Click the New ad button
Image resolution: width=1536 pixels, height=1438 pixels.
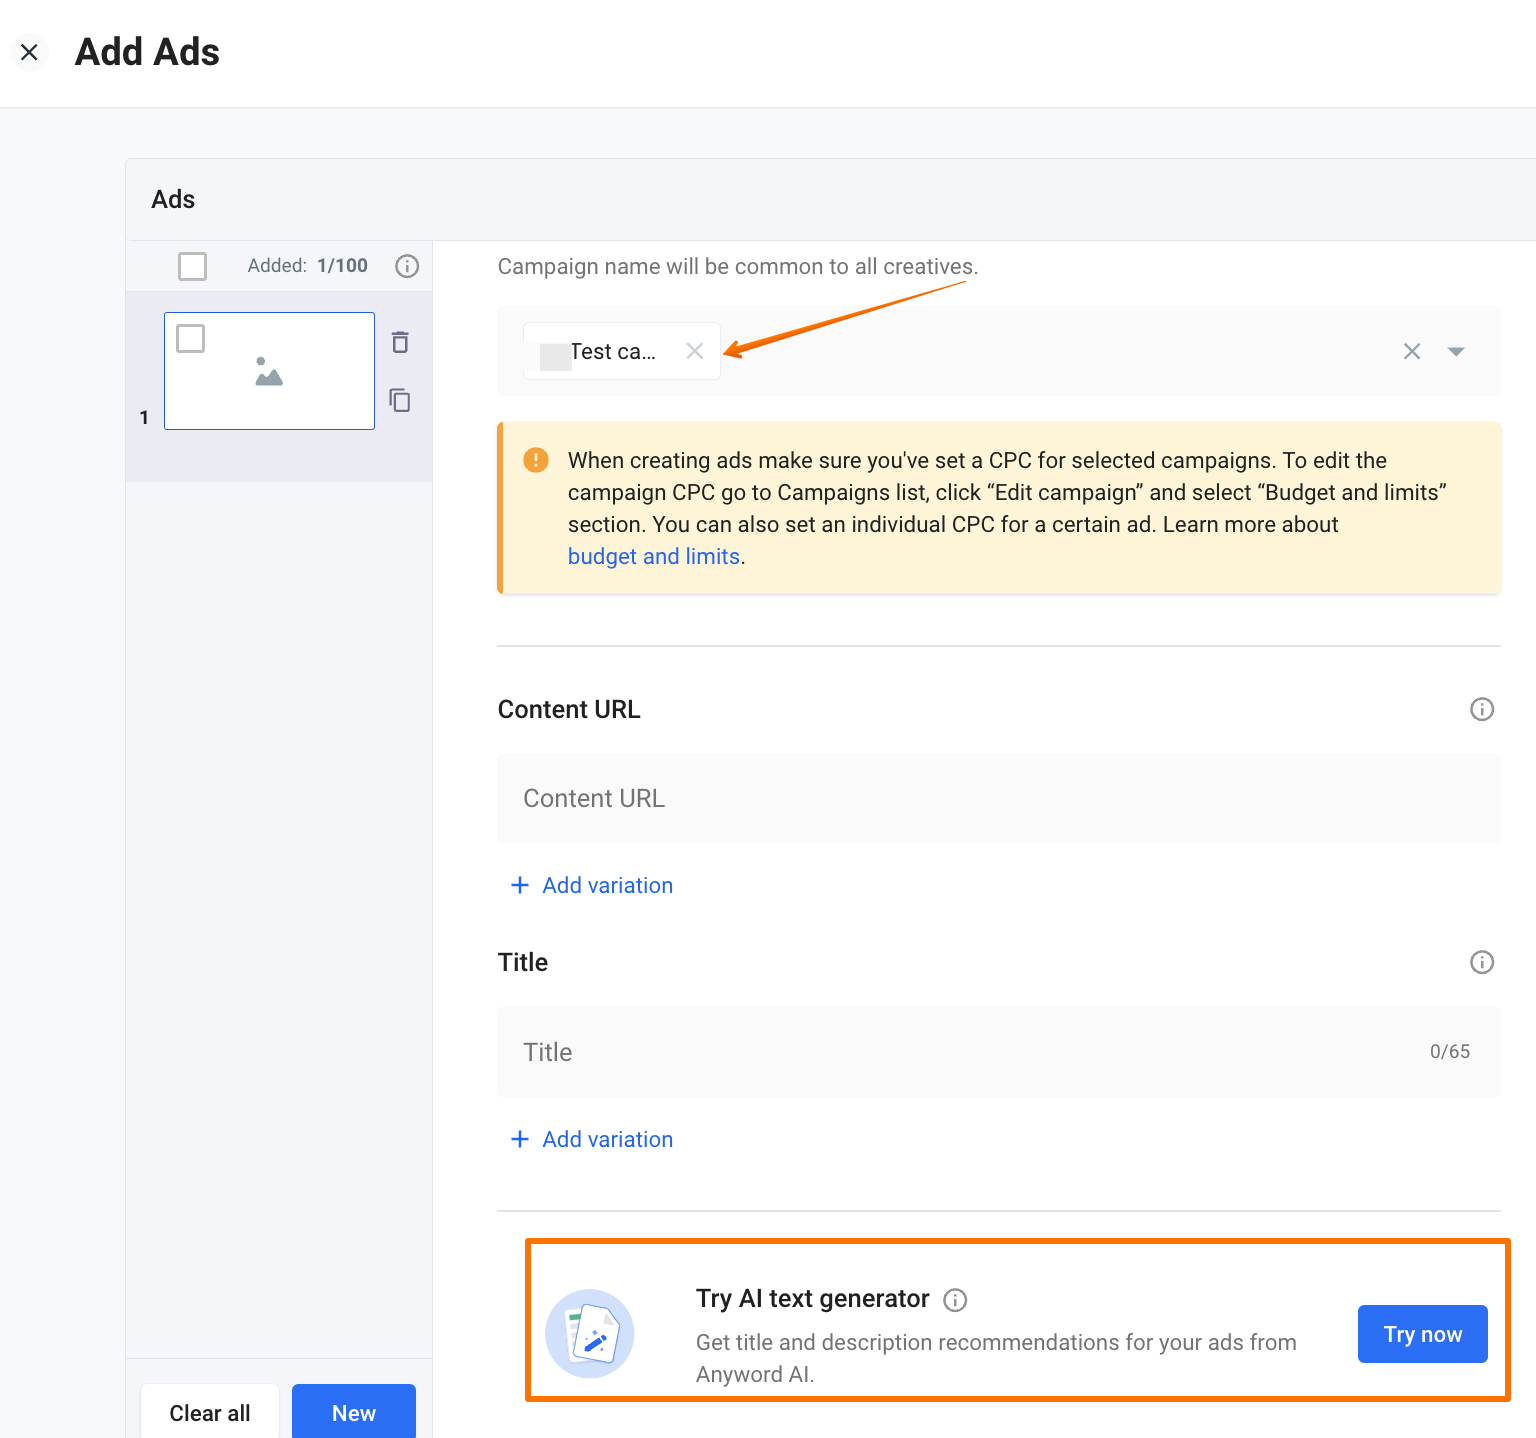353,1412
